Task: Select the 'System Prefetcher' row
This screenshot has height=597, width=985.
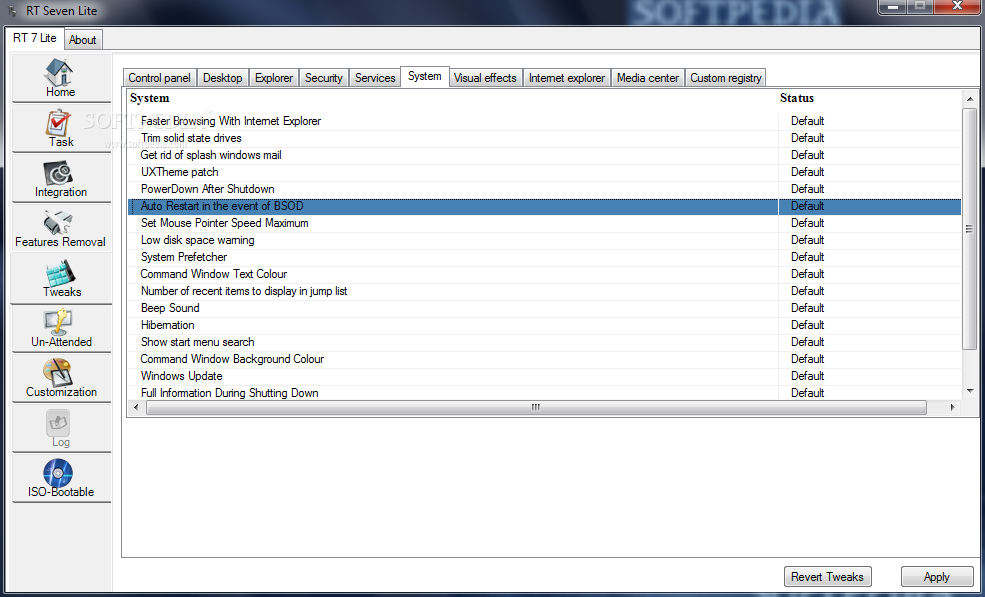Action: [545, 257]
